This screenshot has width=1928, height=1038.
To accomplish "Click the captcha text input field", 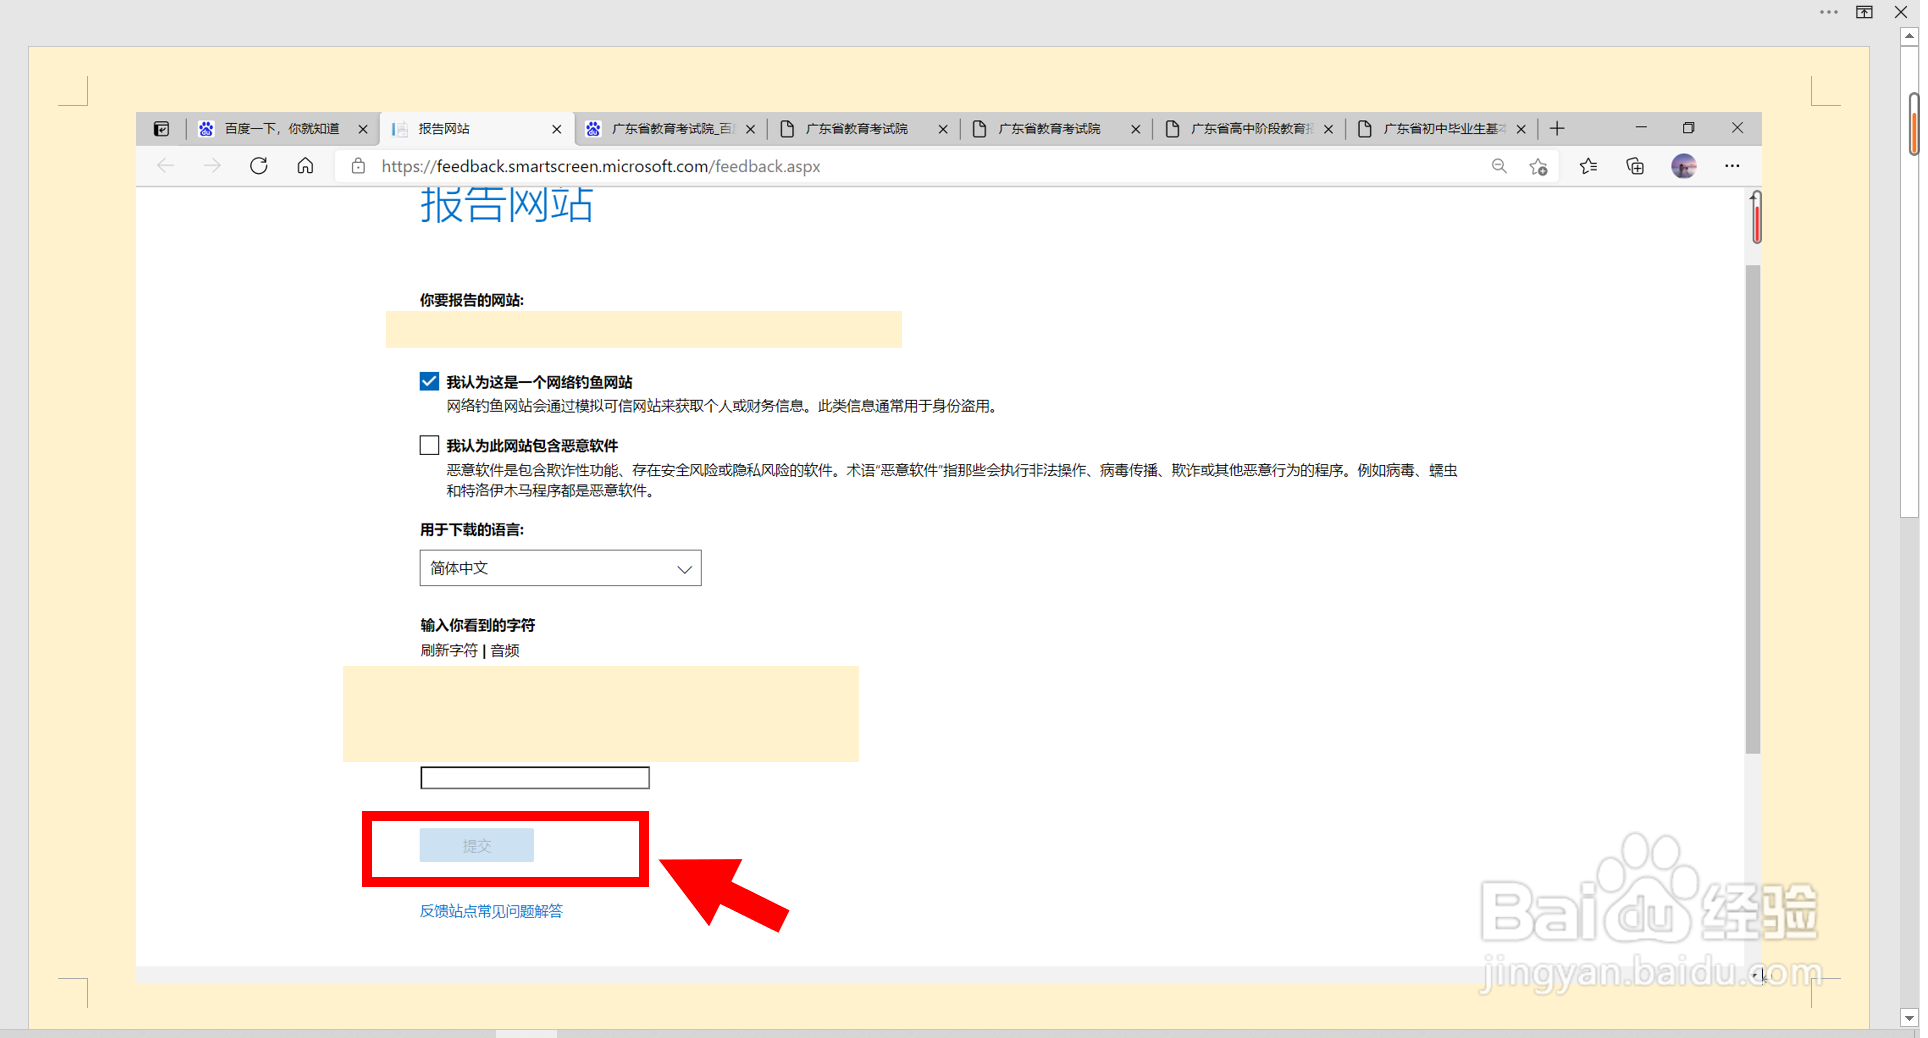I will (534, 777).
